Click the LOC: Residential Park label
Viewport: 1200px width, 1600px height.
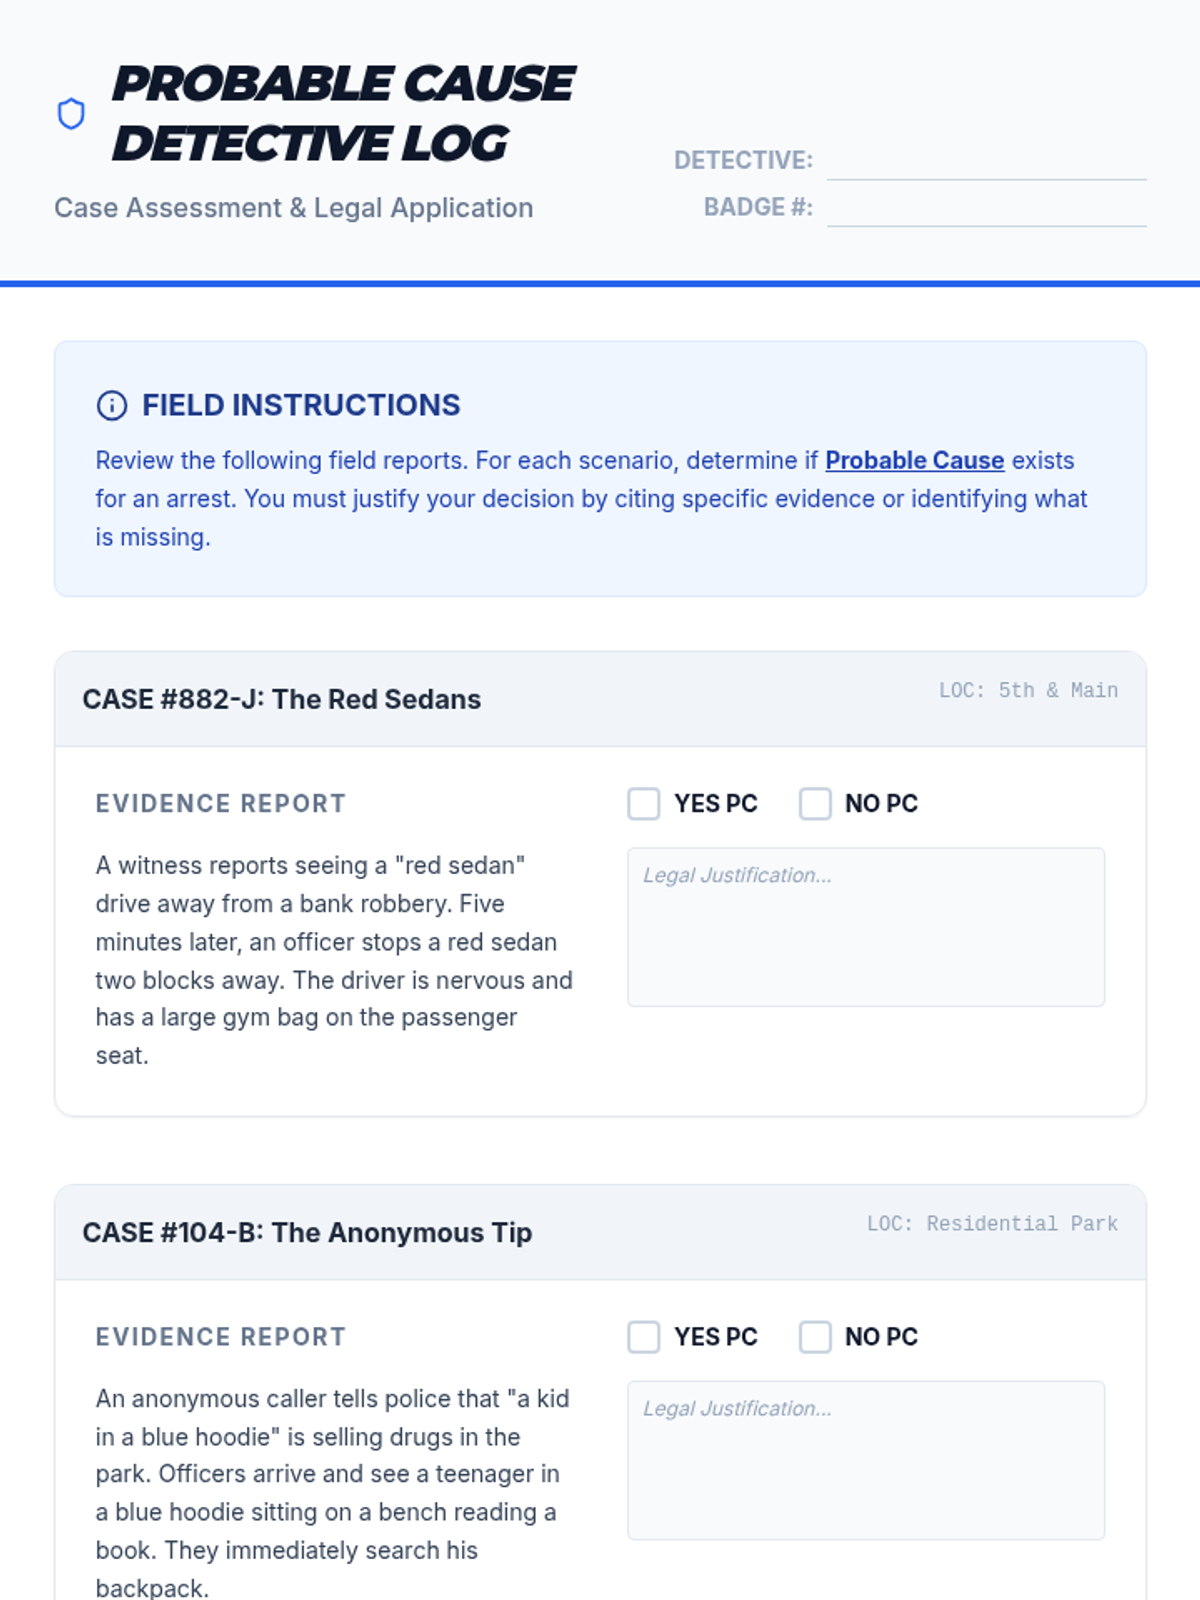992,1223
